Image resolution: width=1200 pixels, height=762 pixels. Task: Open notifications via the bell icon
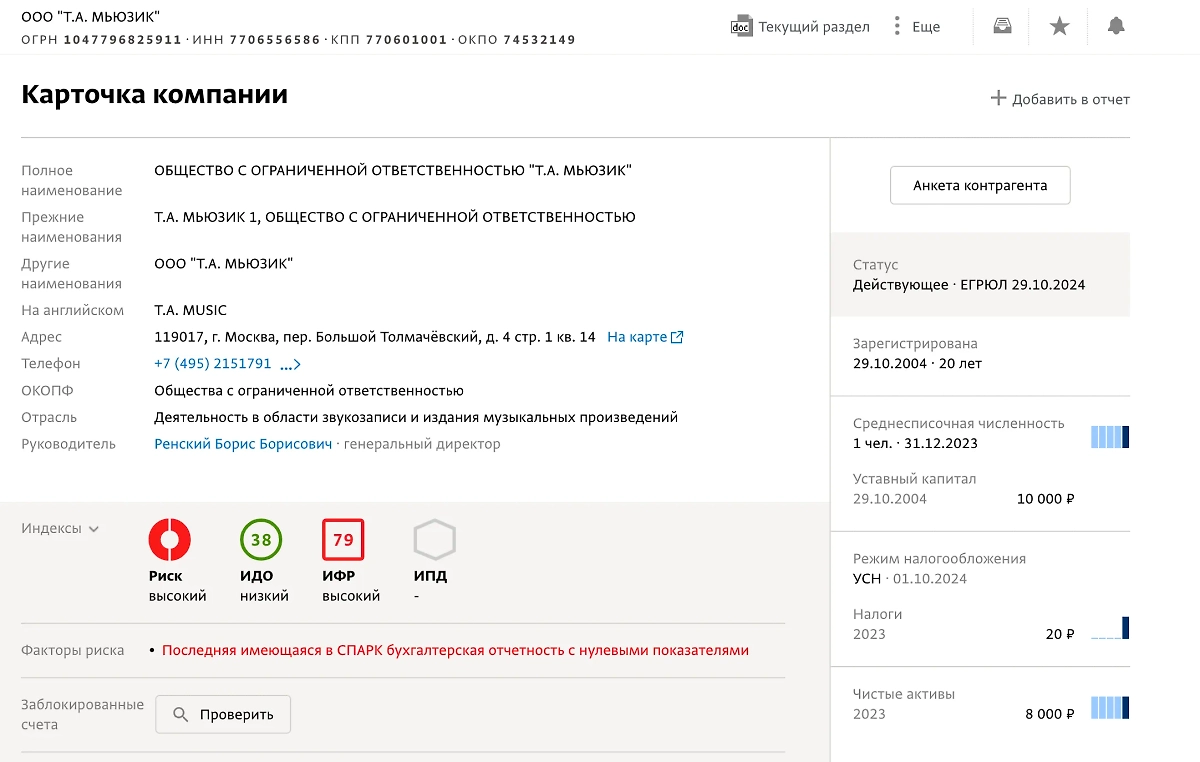tap(1116, 26)
